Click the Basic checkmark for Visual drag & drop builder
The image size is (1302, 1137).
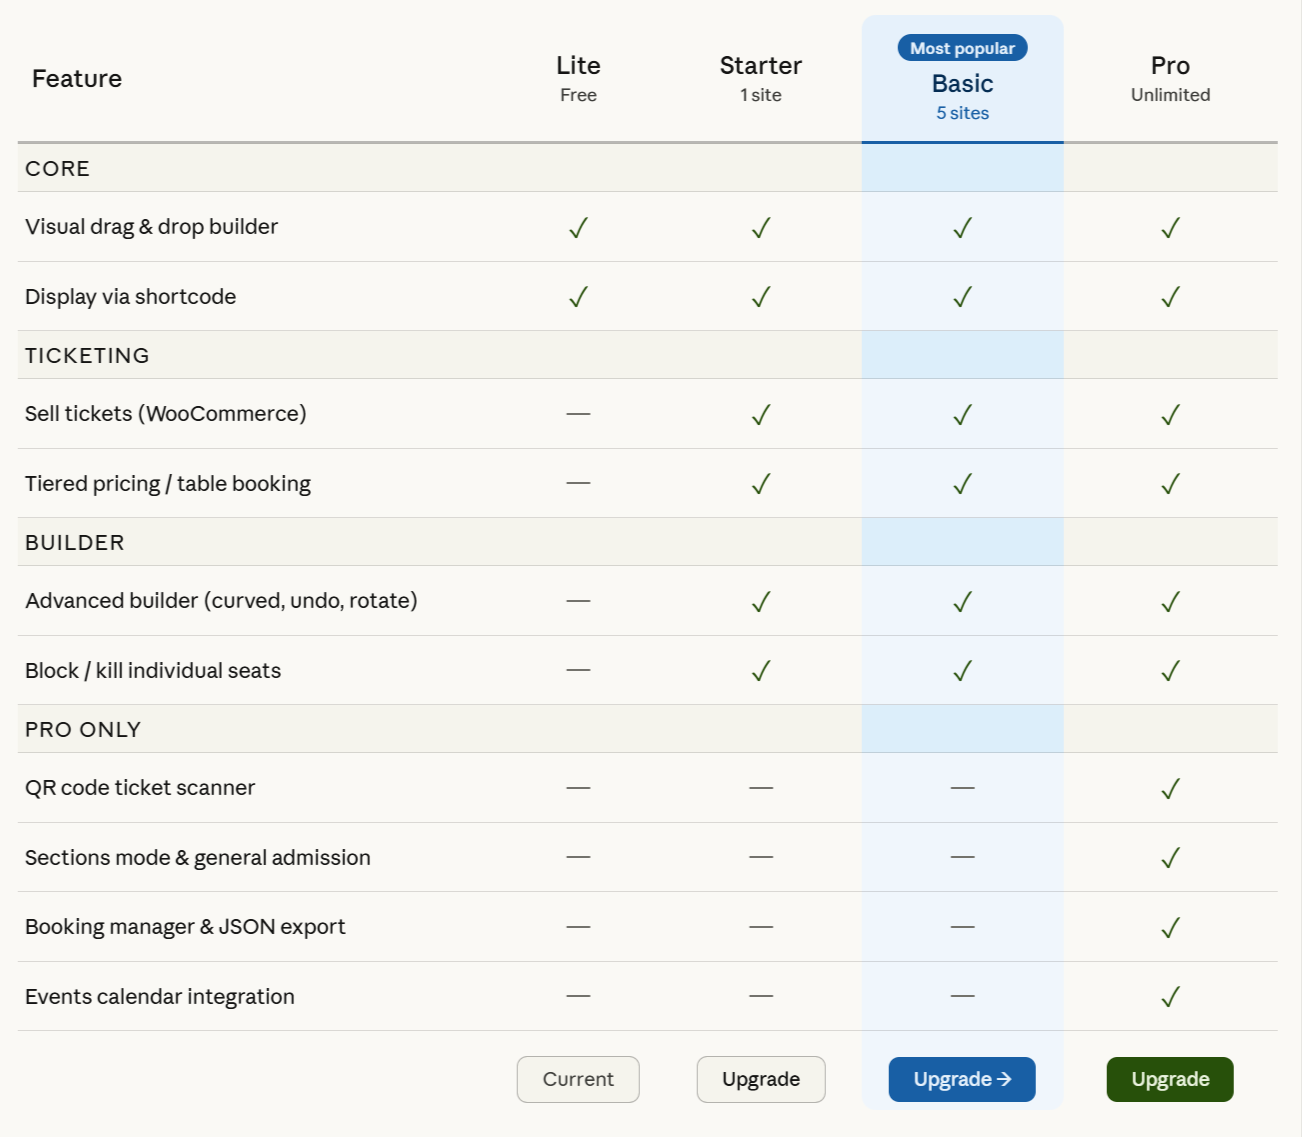click(x=962, y=228)
